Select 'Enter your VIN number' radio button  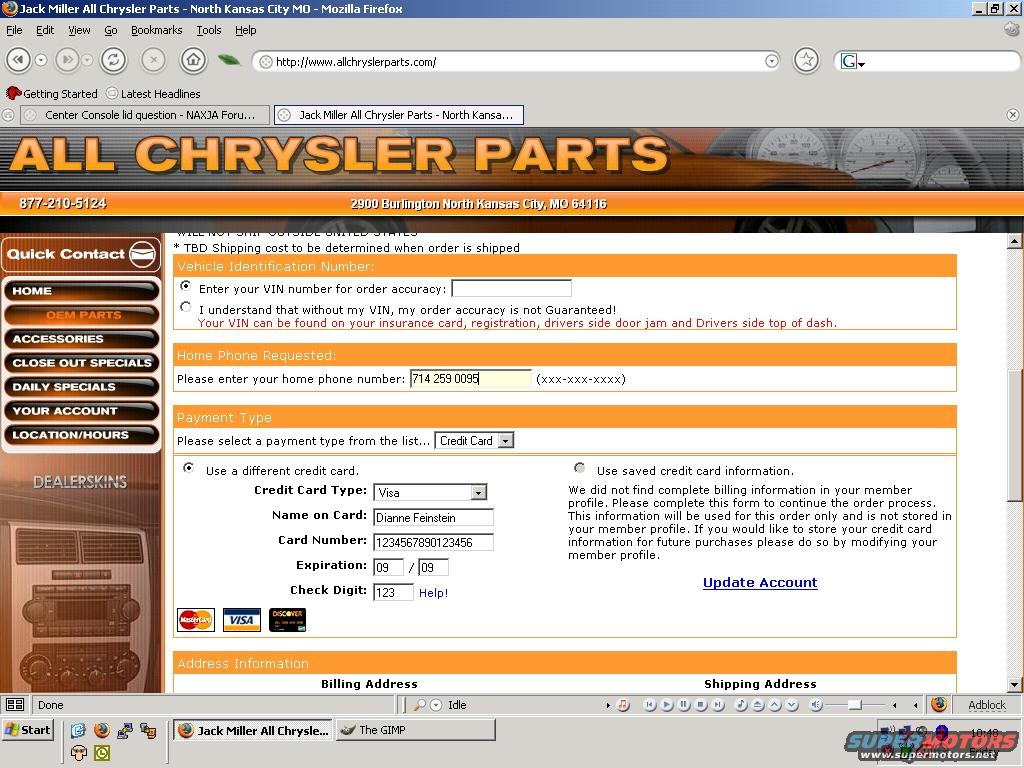(186, 287)
